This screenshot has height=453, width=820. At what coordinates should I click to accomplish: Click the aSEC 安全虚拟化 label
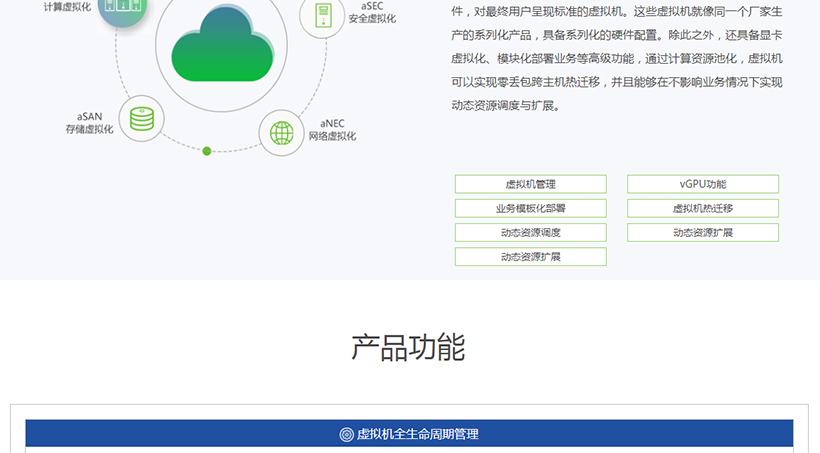pyautogui.click(x=372, y=12)
